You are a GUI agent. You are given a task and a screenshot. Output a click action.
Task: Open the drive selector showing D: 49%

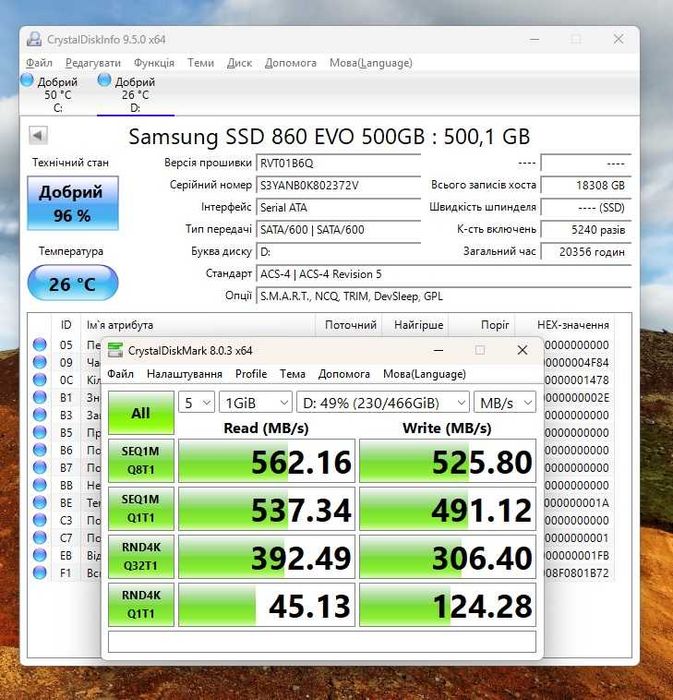383,403
